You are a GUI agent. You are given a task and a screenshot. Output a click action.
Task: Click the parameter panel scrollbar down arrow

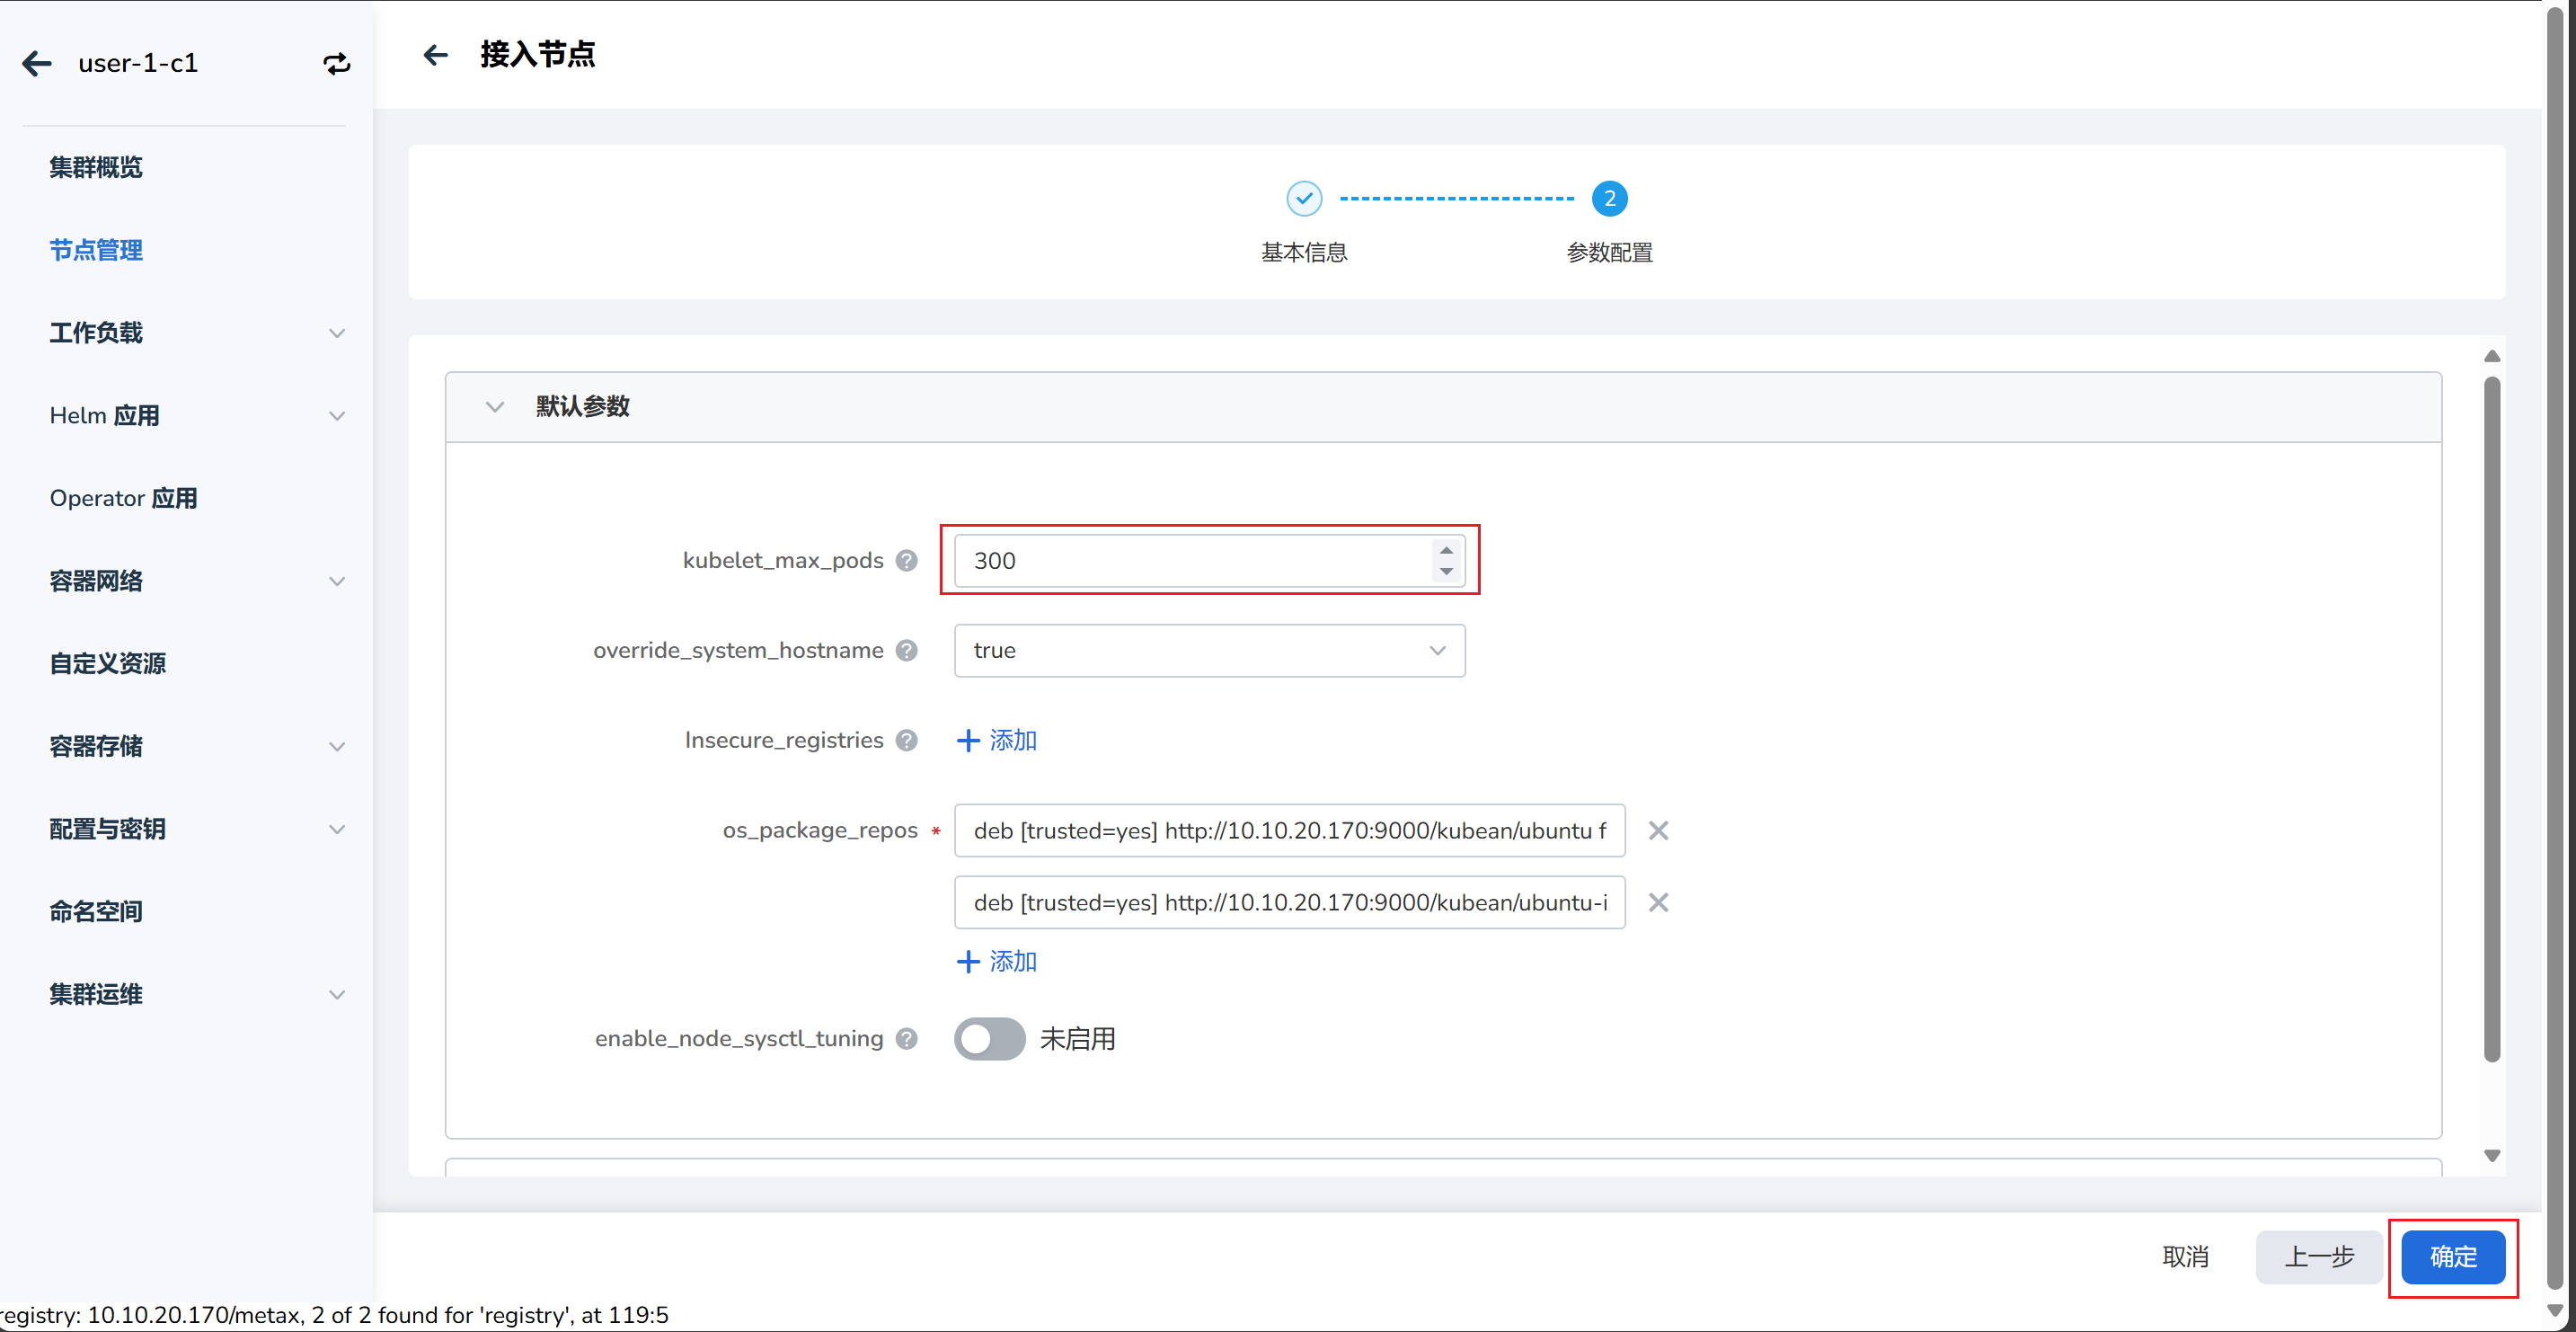tap(2491, 1155)
